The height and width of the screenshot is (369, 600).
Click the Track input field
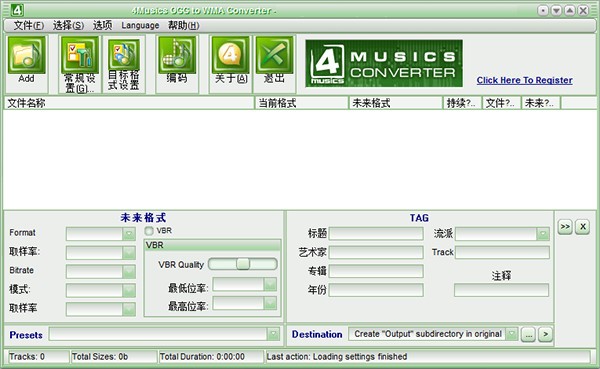pos(502,252)
